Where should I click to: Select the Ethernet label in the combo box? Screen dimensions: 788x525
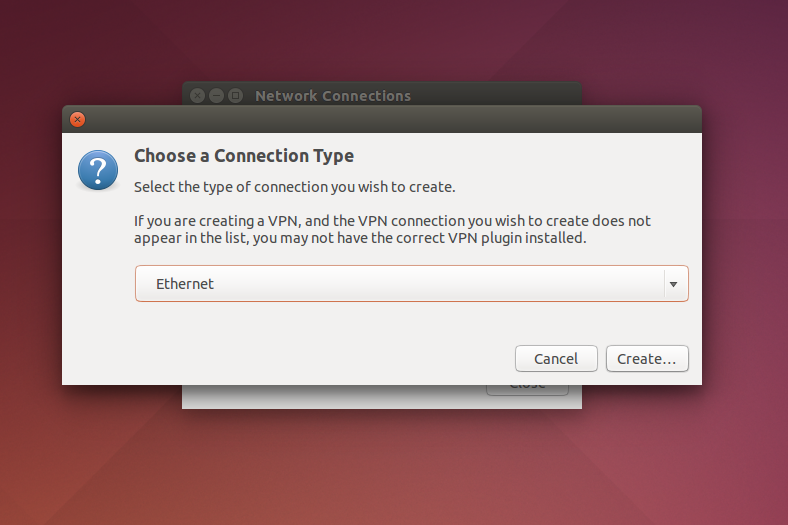(185, 284)
